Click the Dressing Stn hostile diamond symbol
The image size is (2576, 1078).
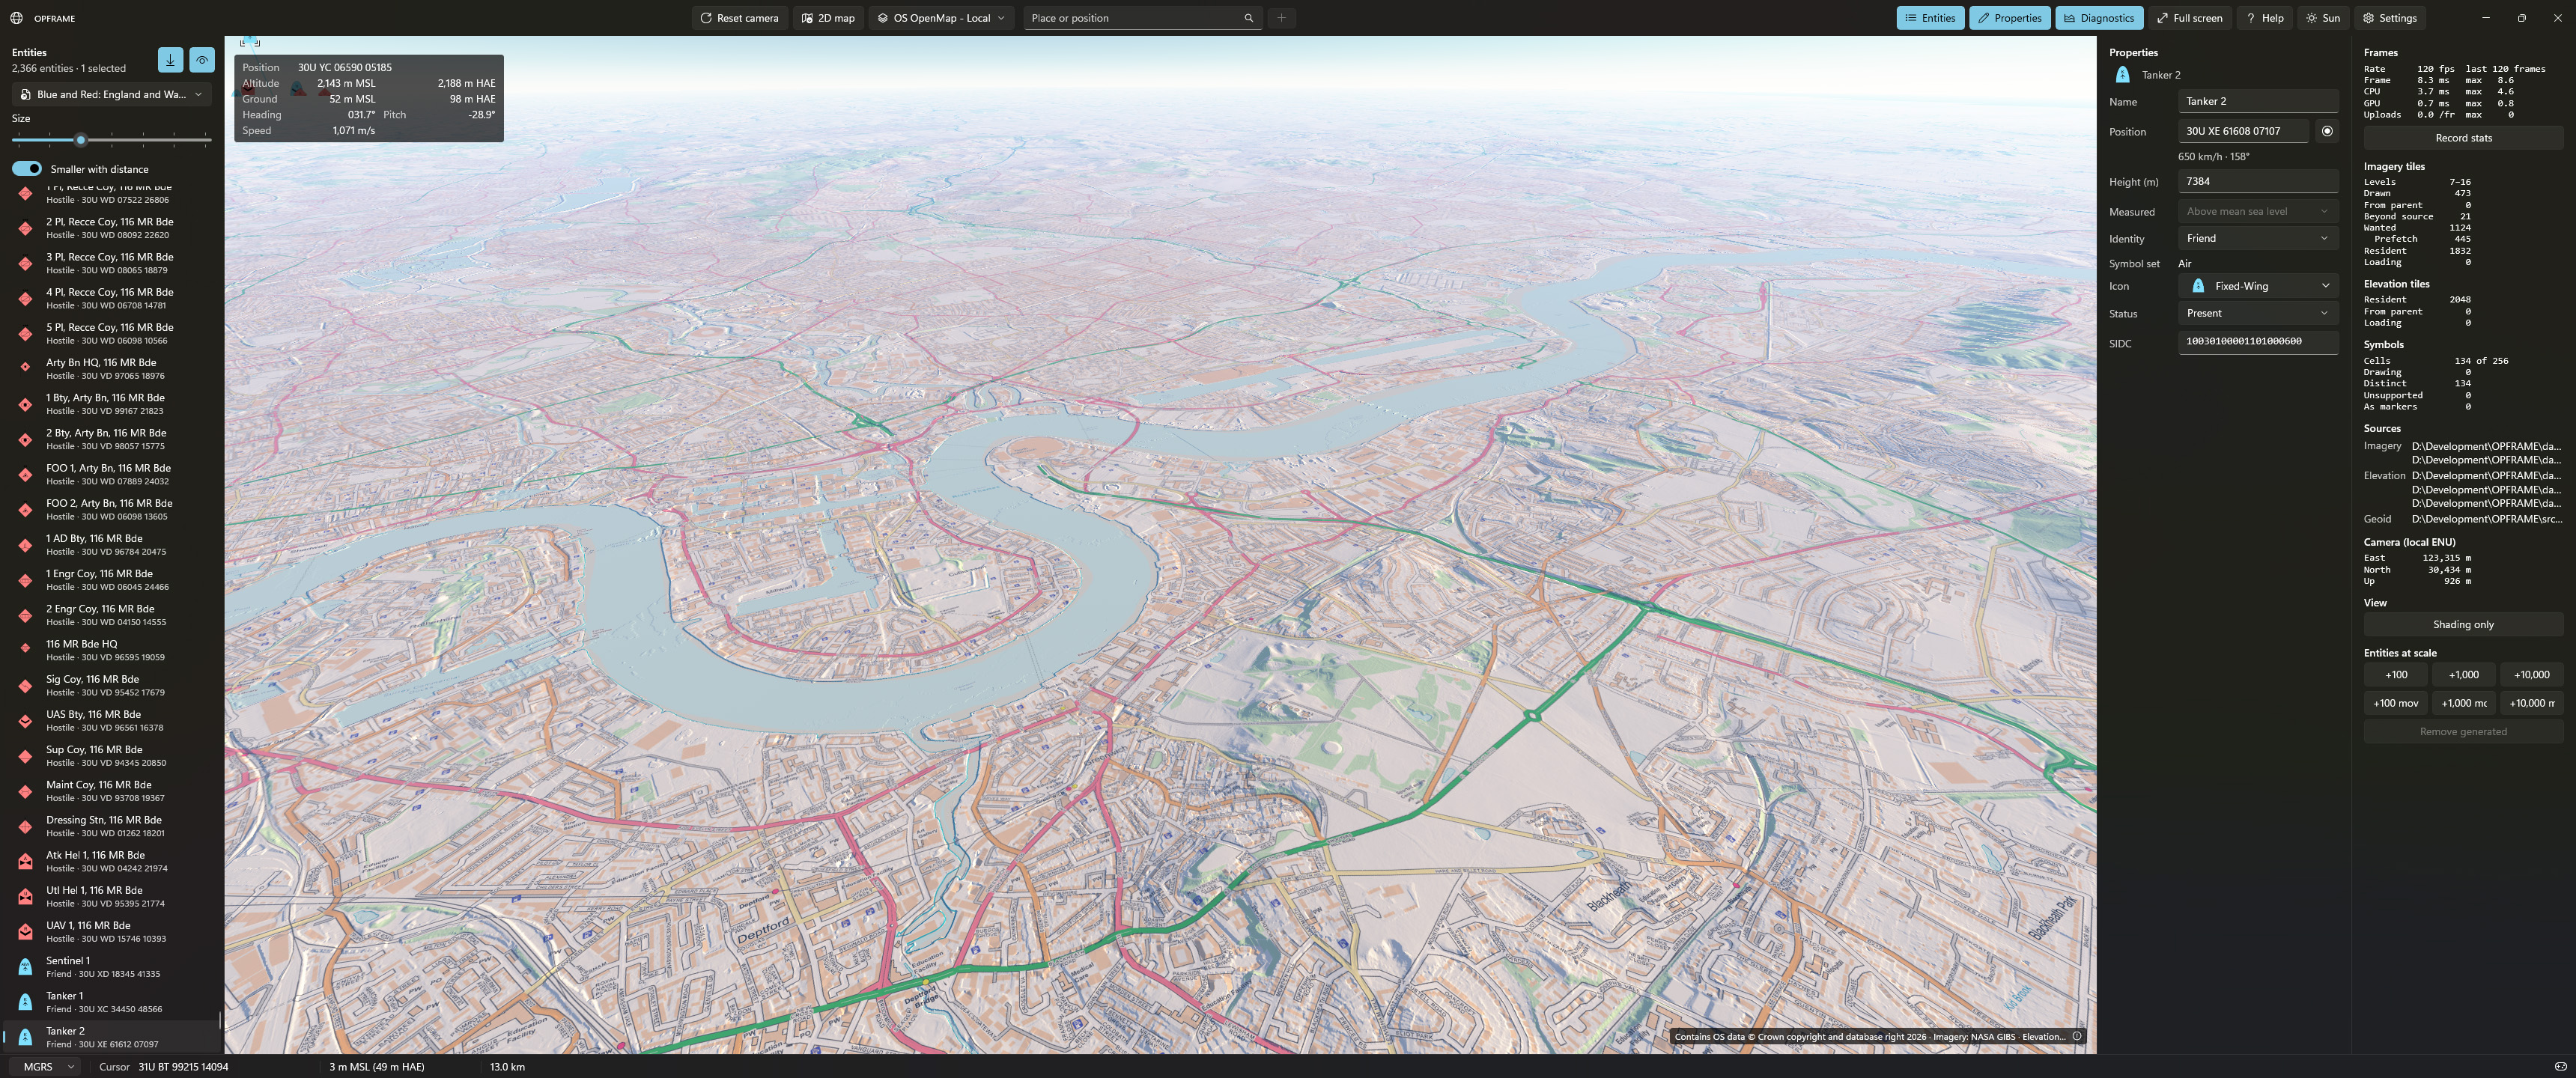(x=25, y=826)
